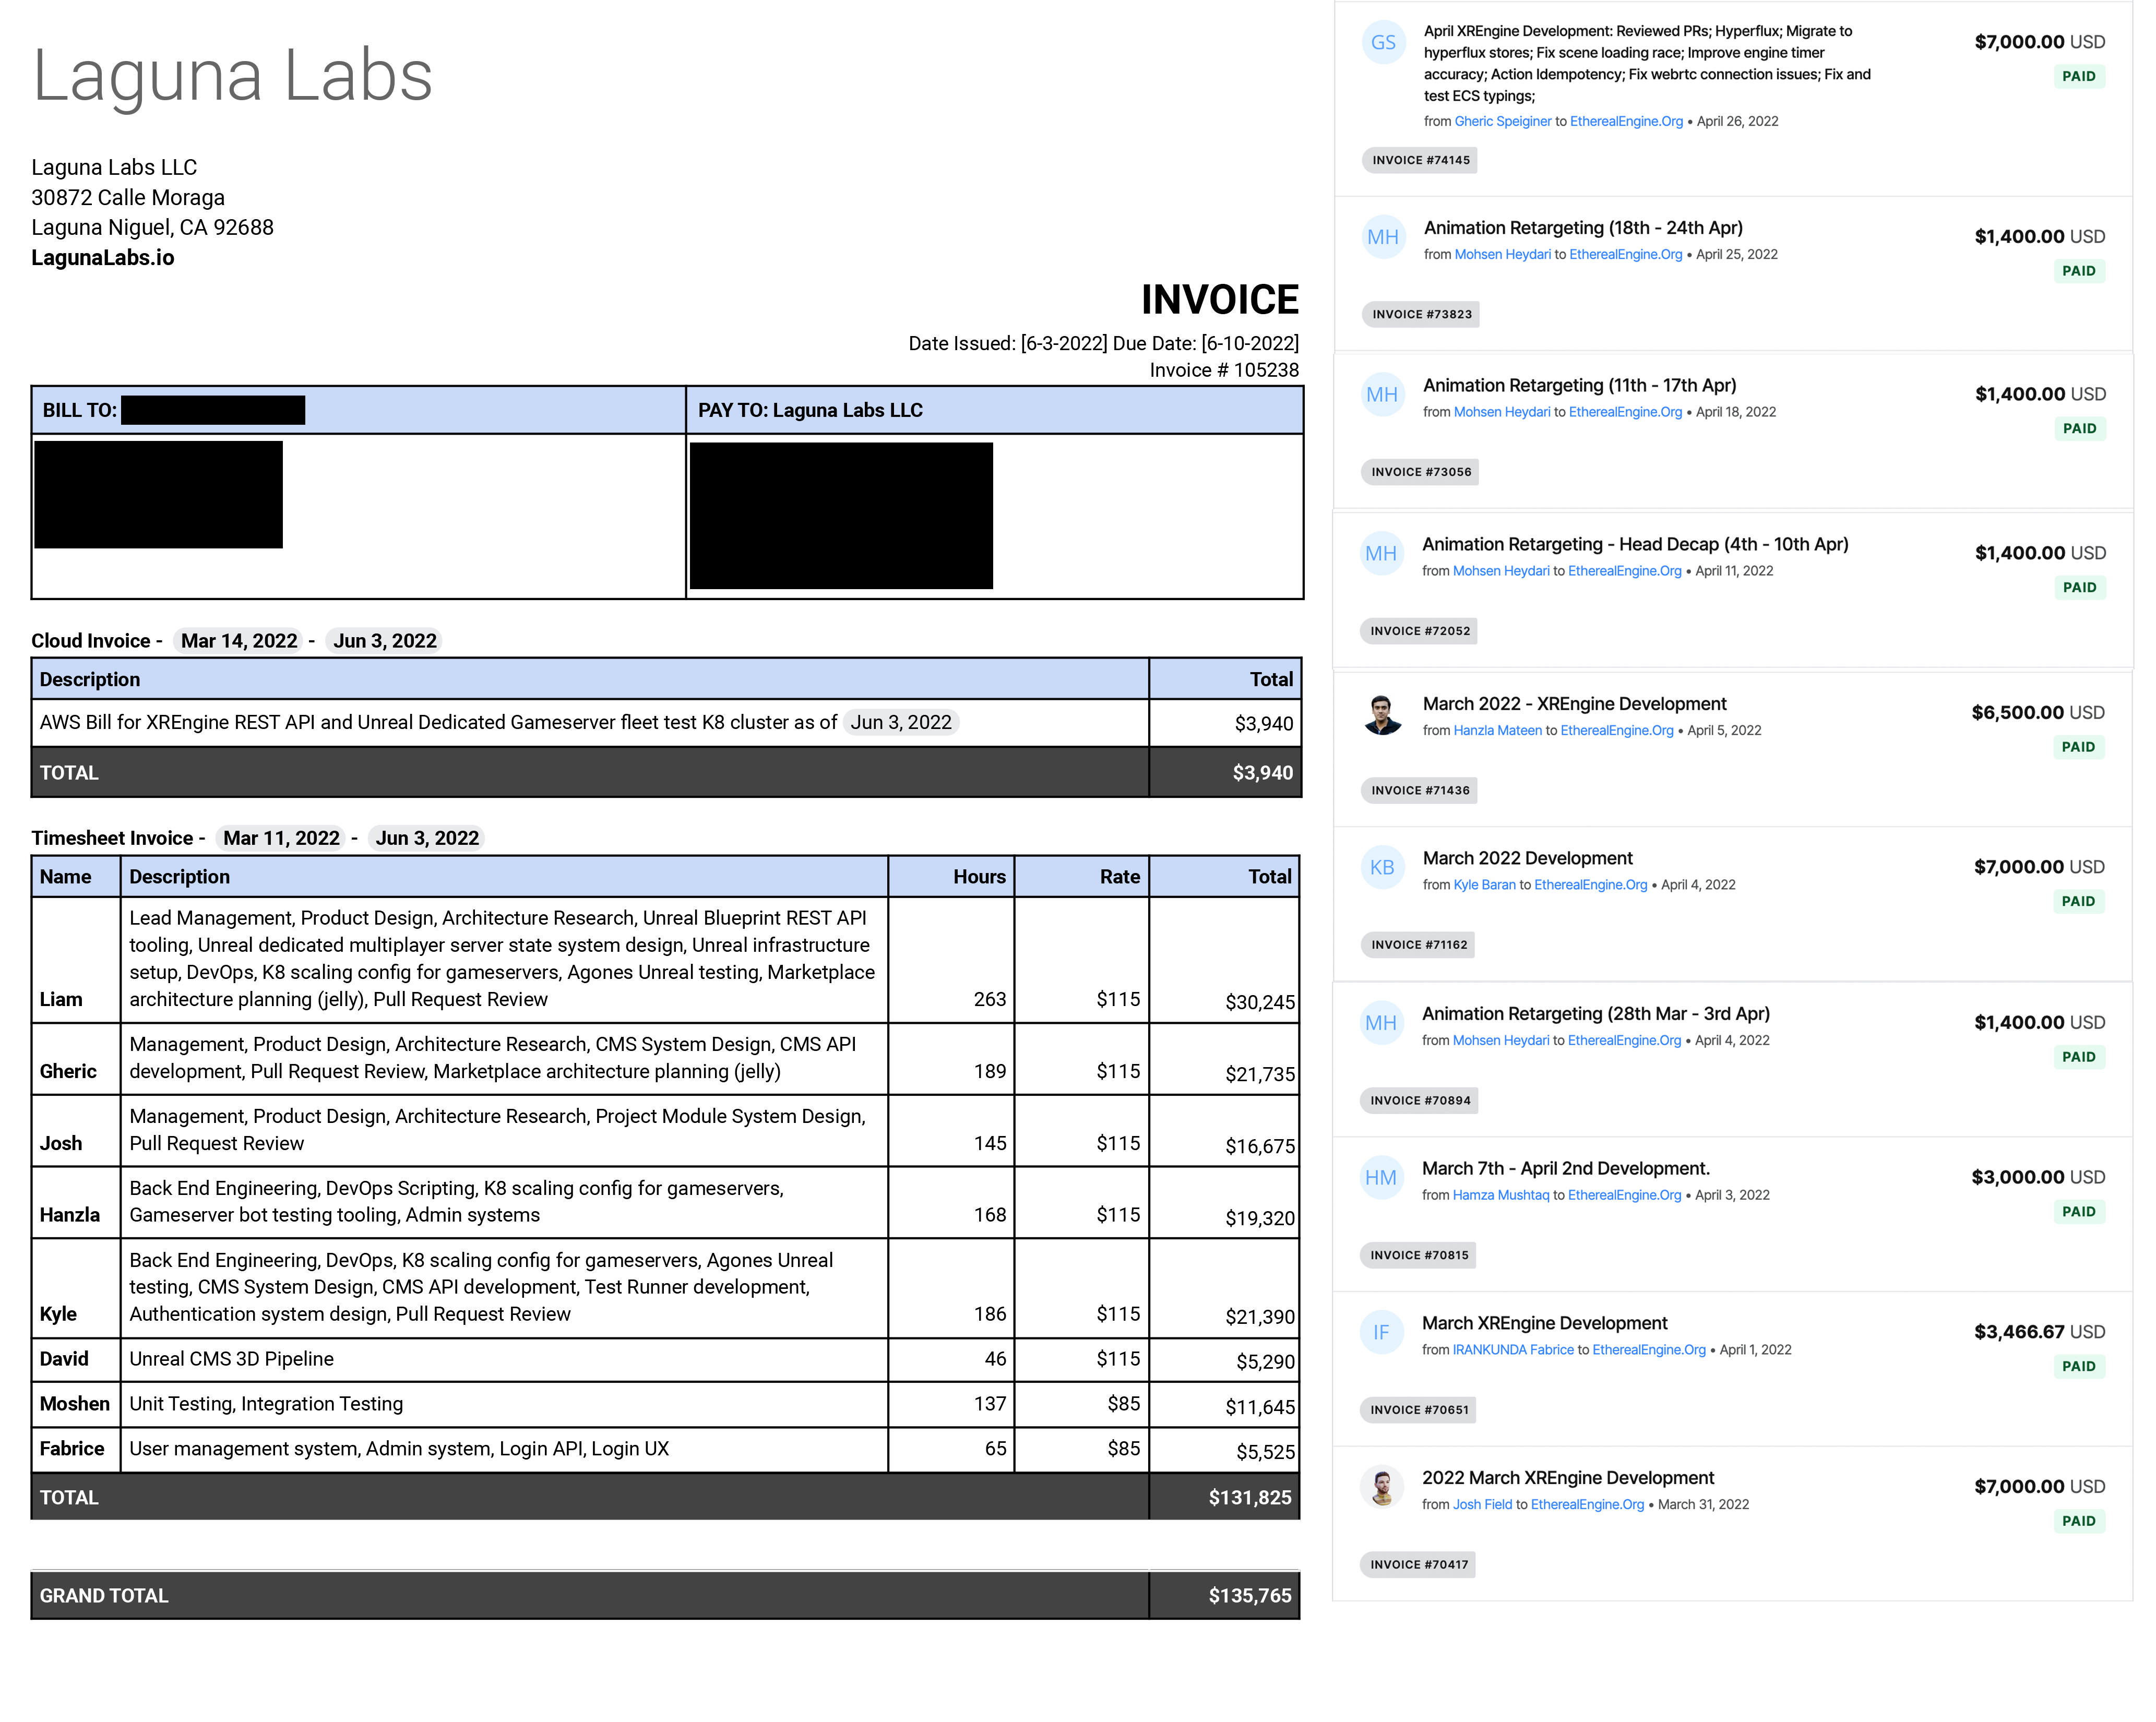This screenshot has width=2156, height=1722.
Task: Open the 'March 7th - April 2nd Development.' title
Action: (1566, 1169)
